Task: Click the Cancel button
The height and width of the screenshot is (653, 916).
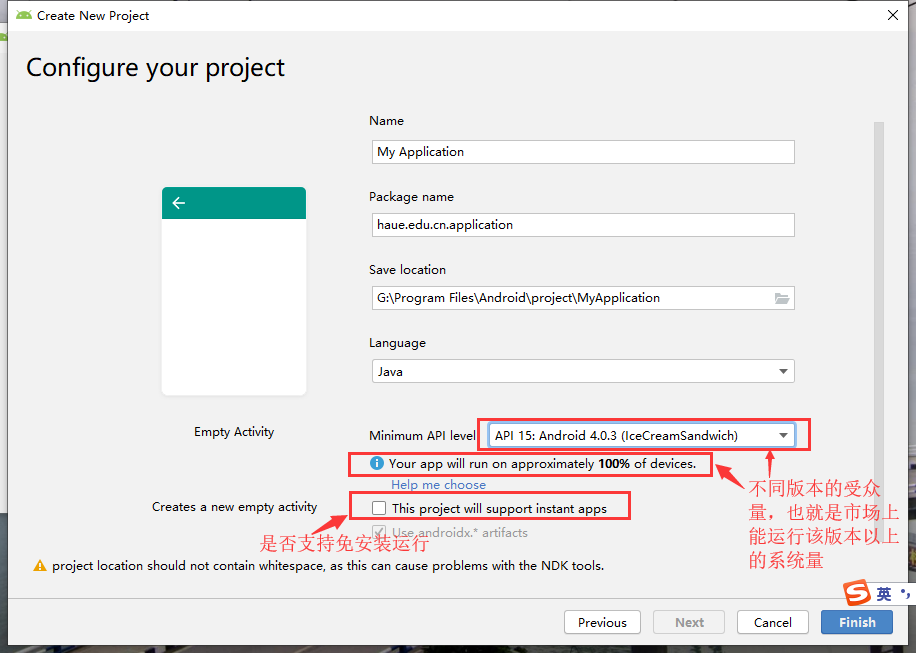Action: 772,622
